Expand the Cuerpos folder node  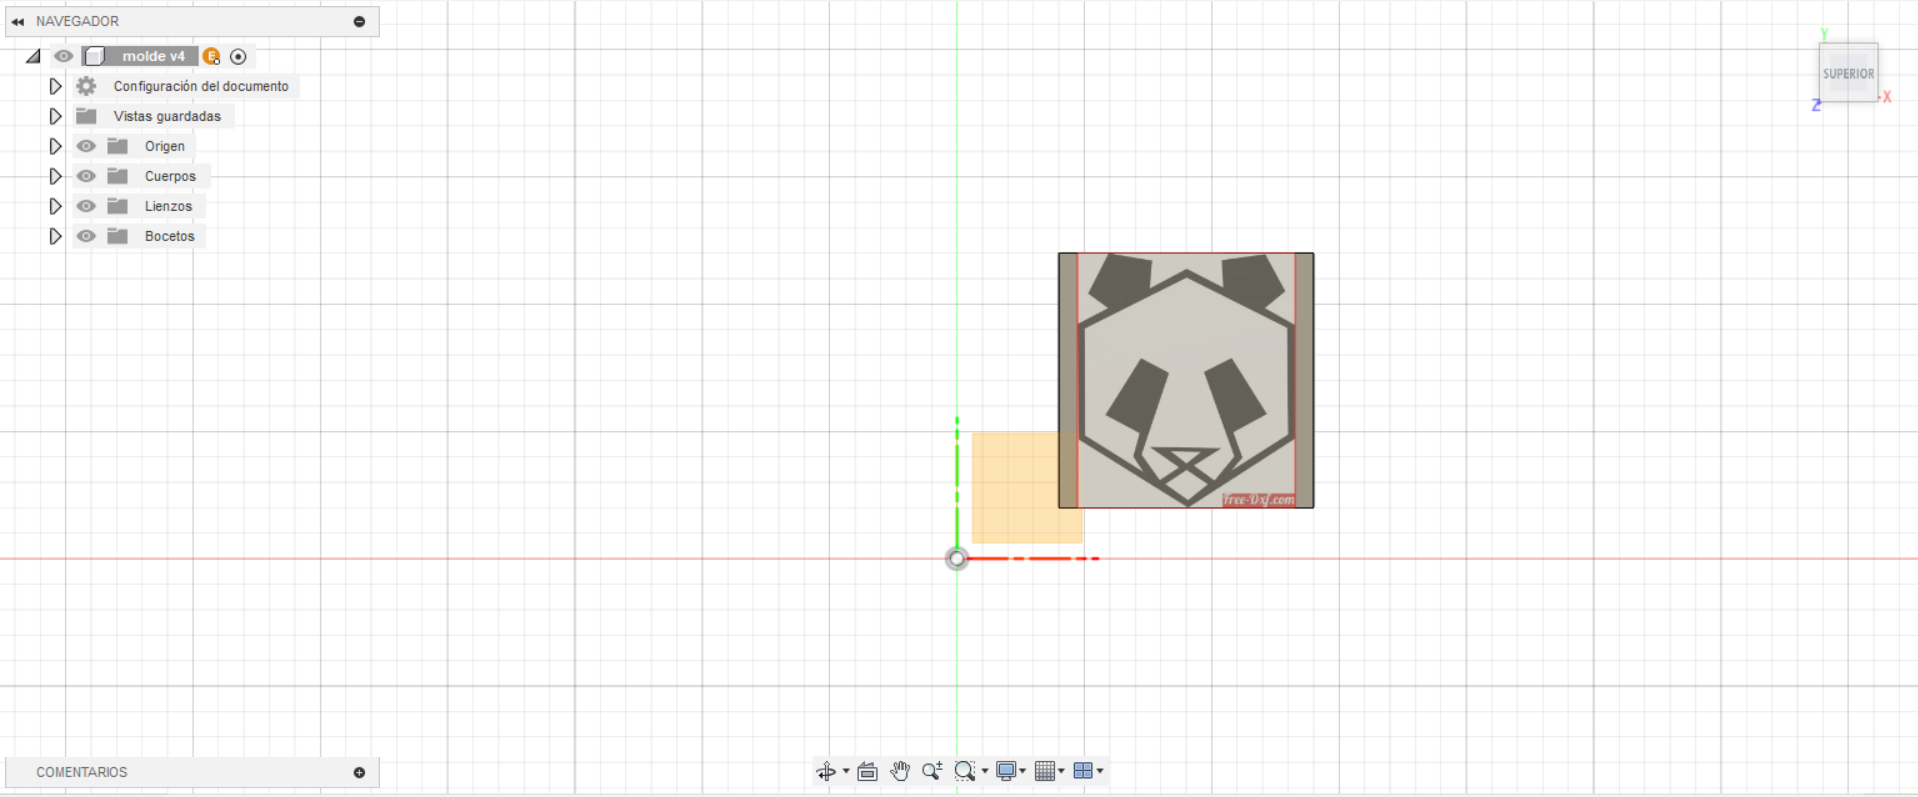(55, 176)
